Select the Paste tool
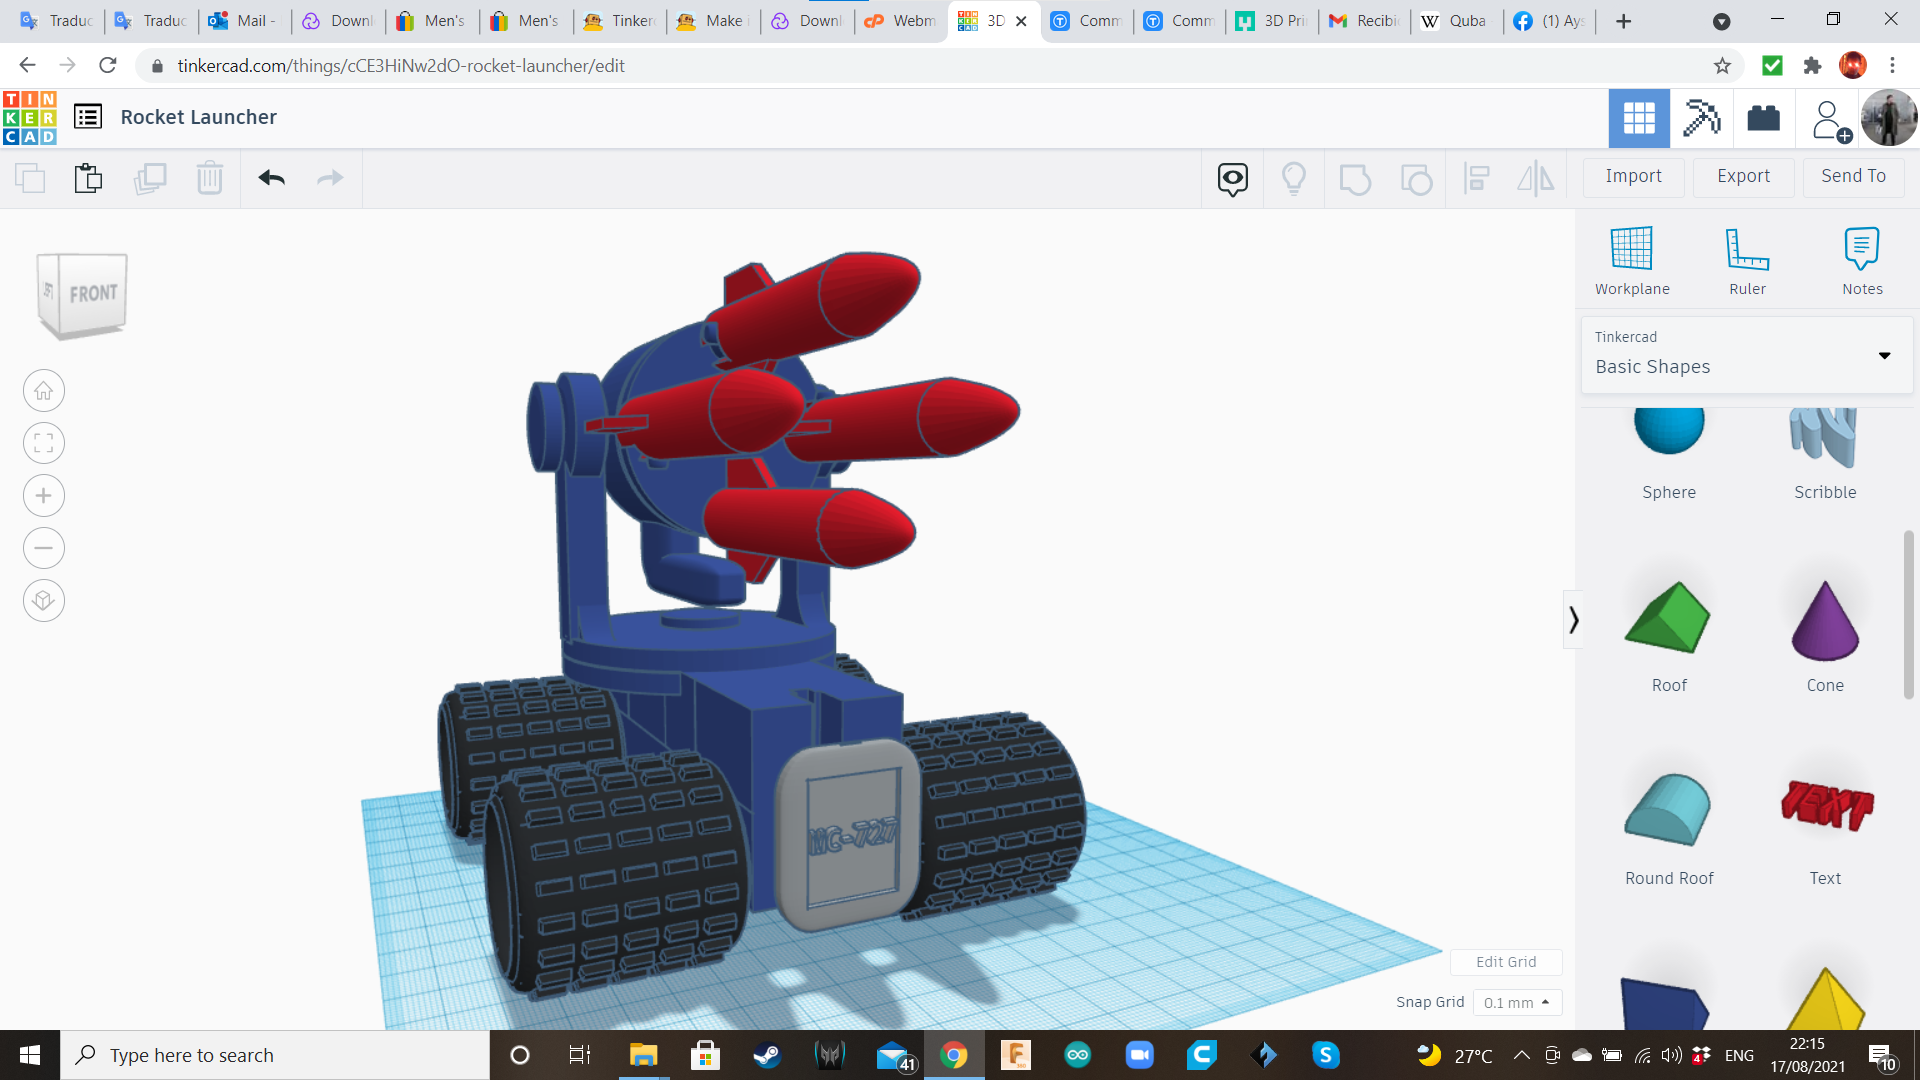The width and height of the screenshot is (1920, 1080). click(x=88, y=178)
